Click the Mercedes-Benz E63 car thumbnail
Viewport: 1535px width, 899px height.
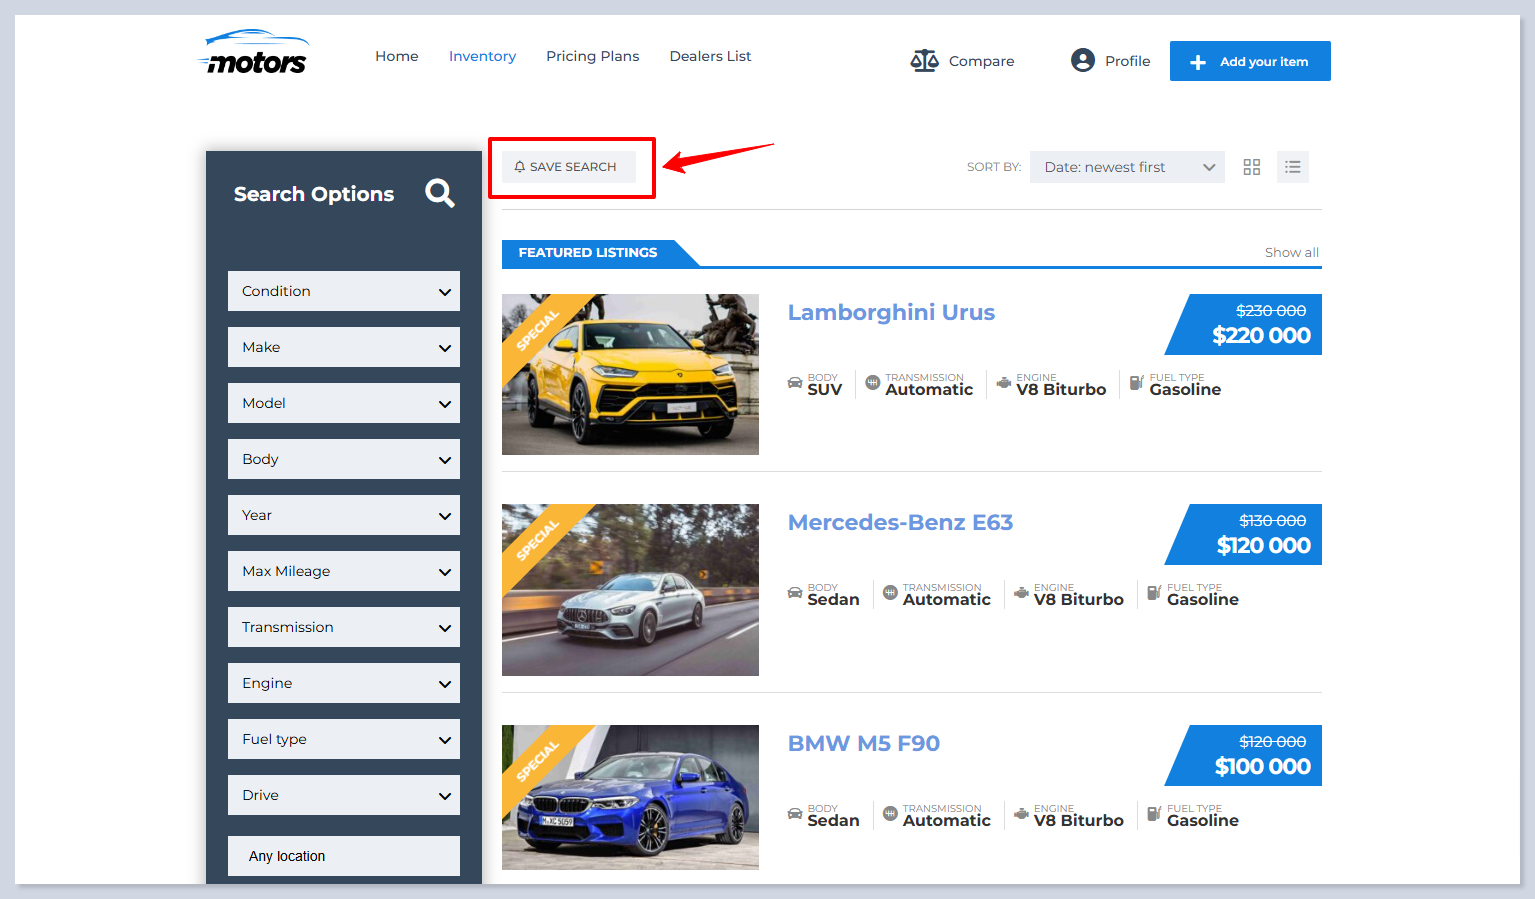point(630,589)
